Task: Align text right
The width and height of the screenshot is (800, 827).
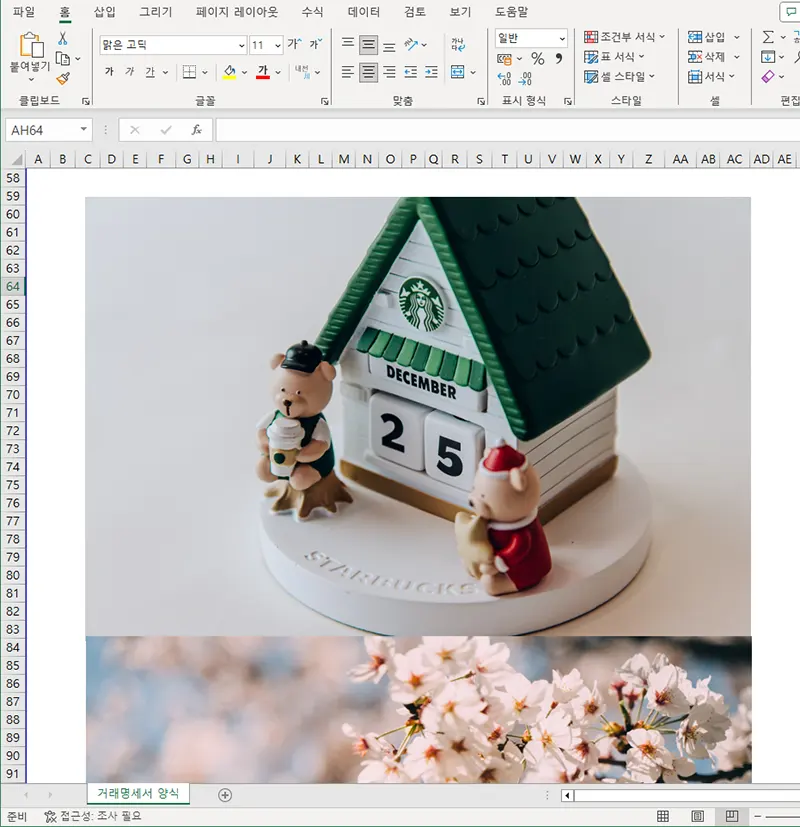Action: [389, 72]
